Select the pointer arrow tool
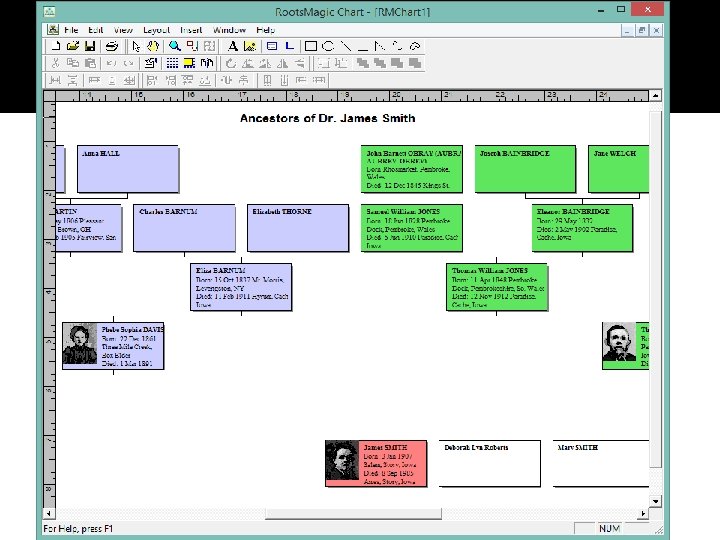The height and width of the screenshot is (540, 720). (136, 46)
